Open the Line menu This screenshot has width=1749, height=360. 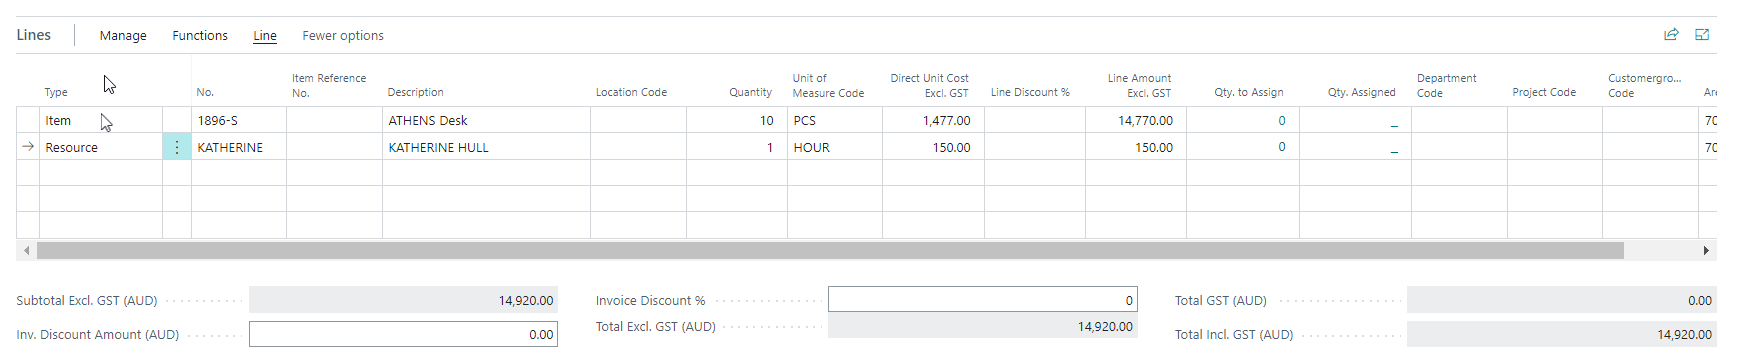tap(265, 35)
